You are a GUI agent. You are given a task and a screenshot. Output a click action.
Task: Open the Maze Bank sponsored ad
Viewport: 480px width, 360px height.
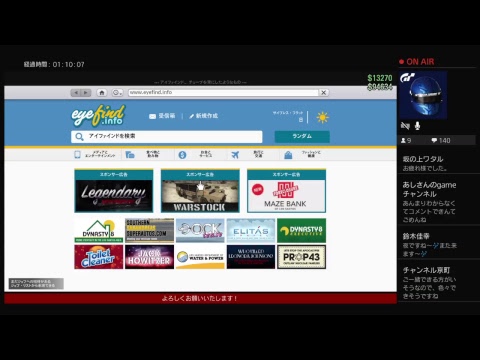[286, 191]
